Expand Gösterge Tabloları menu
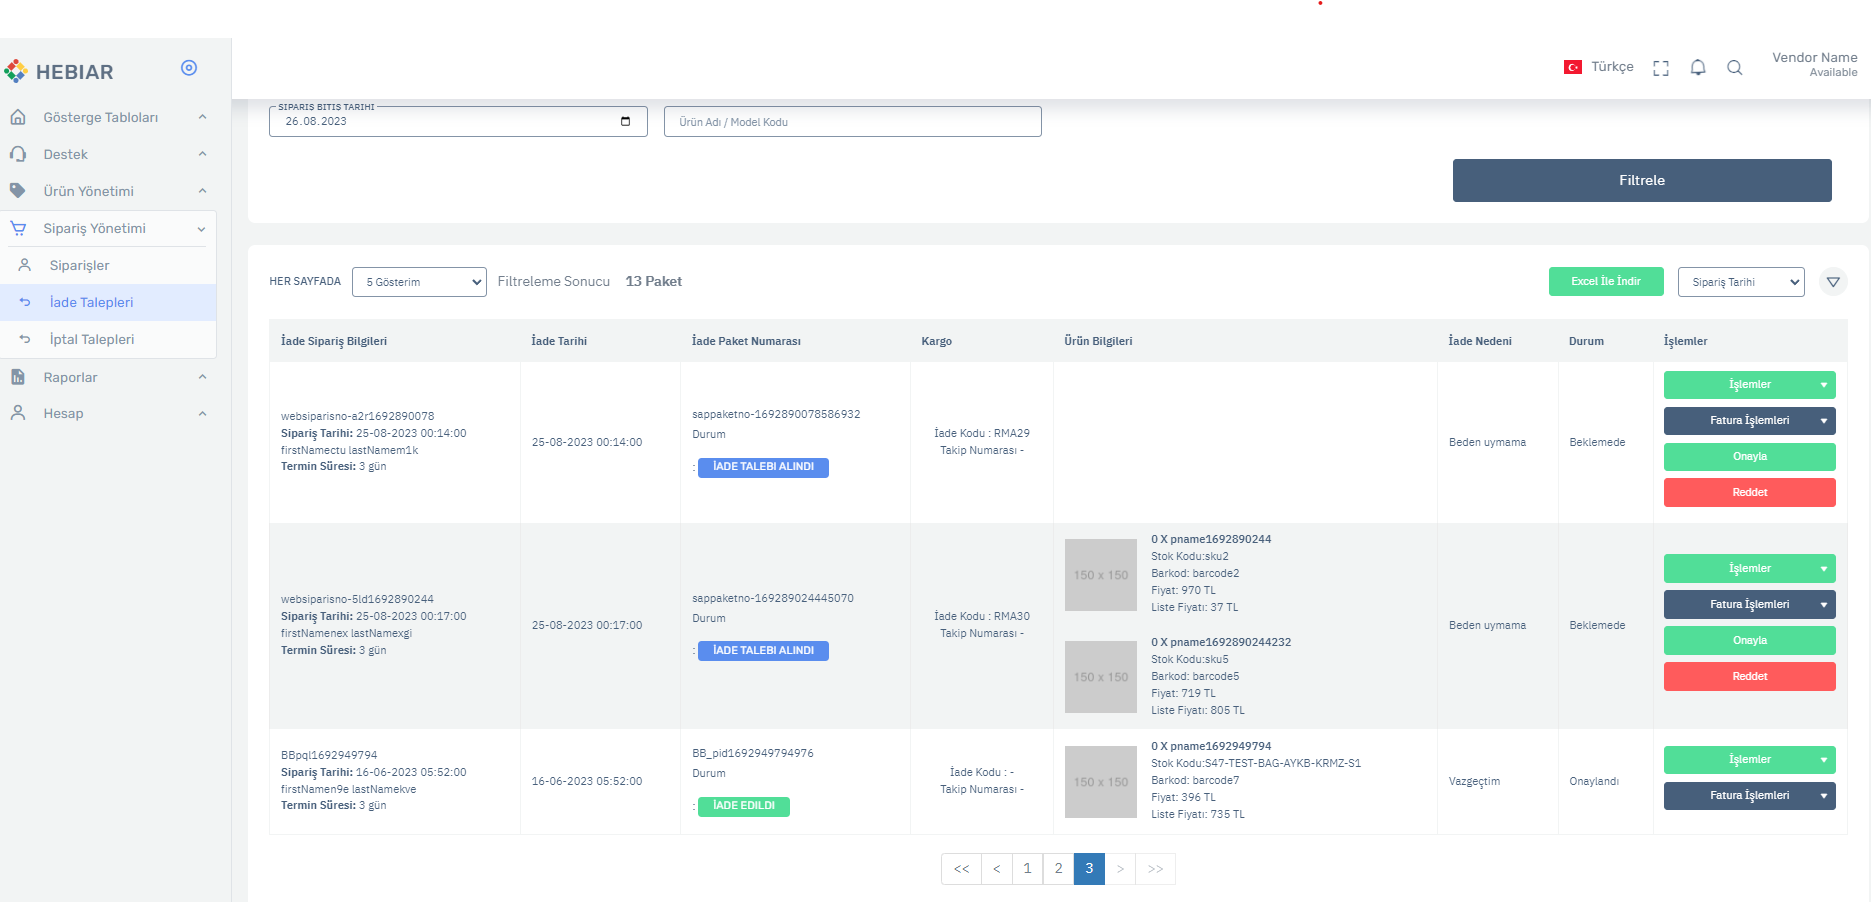The height and width of the screenshot is (902, 1871). 202,117
